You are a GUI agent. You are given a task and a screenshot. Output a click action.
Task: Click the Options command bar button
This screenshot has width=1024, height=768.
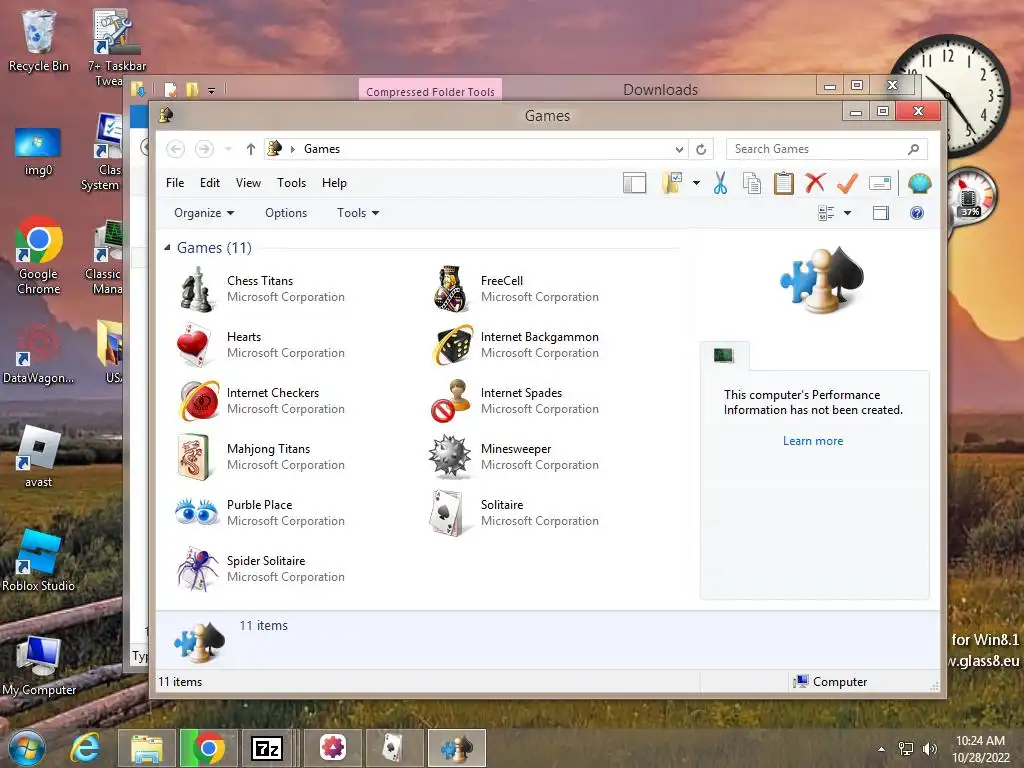point(286,213)
